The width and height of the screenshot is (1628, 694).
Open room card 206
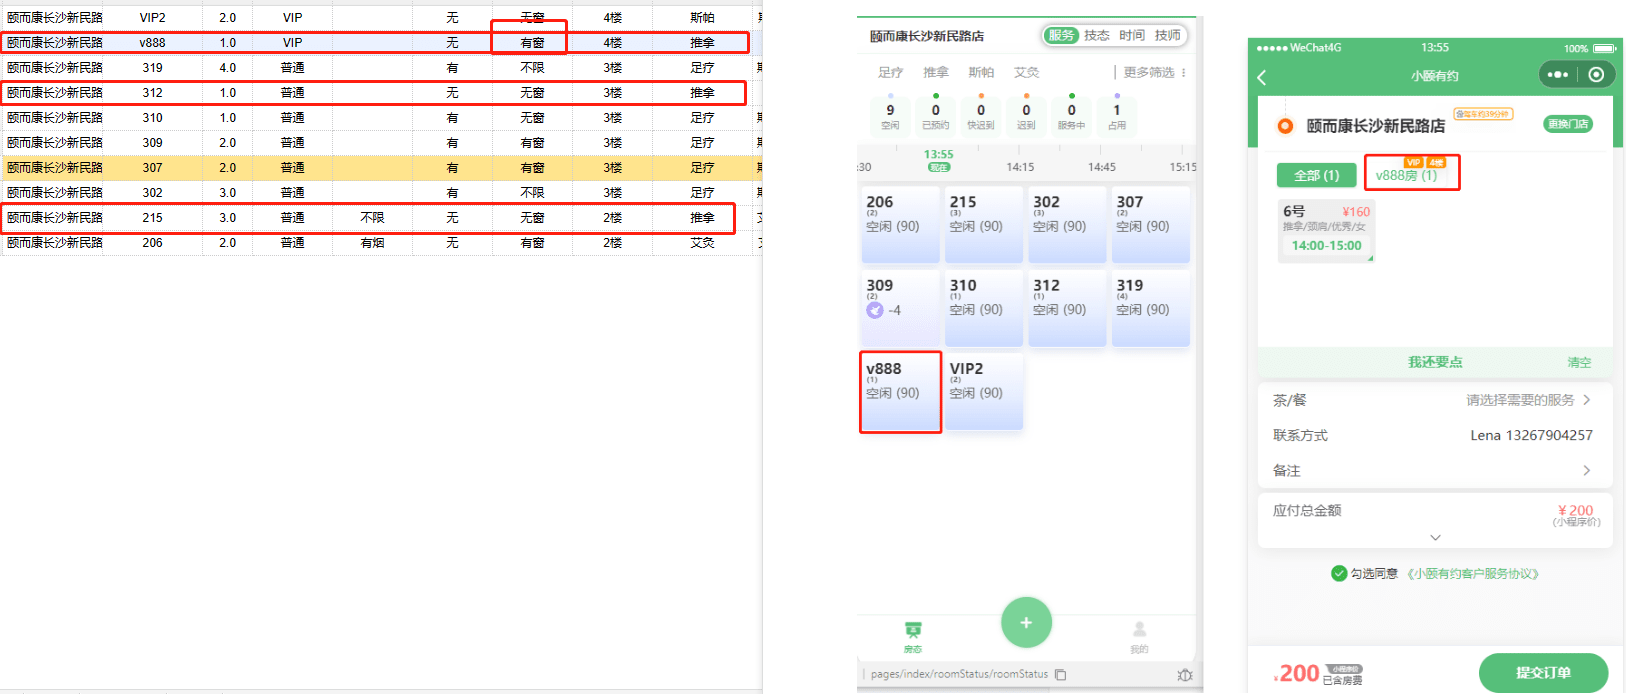900,225
